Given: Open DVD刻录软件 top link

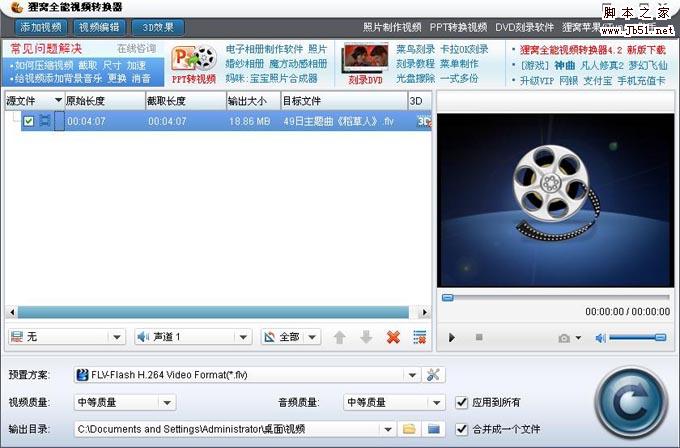Looking at the screenshot, I should click(x=524, y=27).
